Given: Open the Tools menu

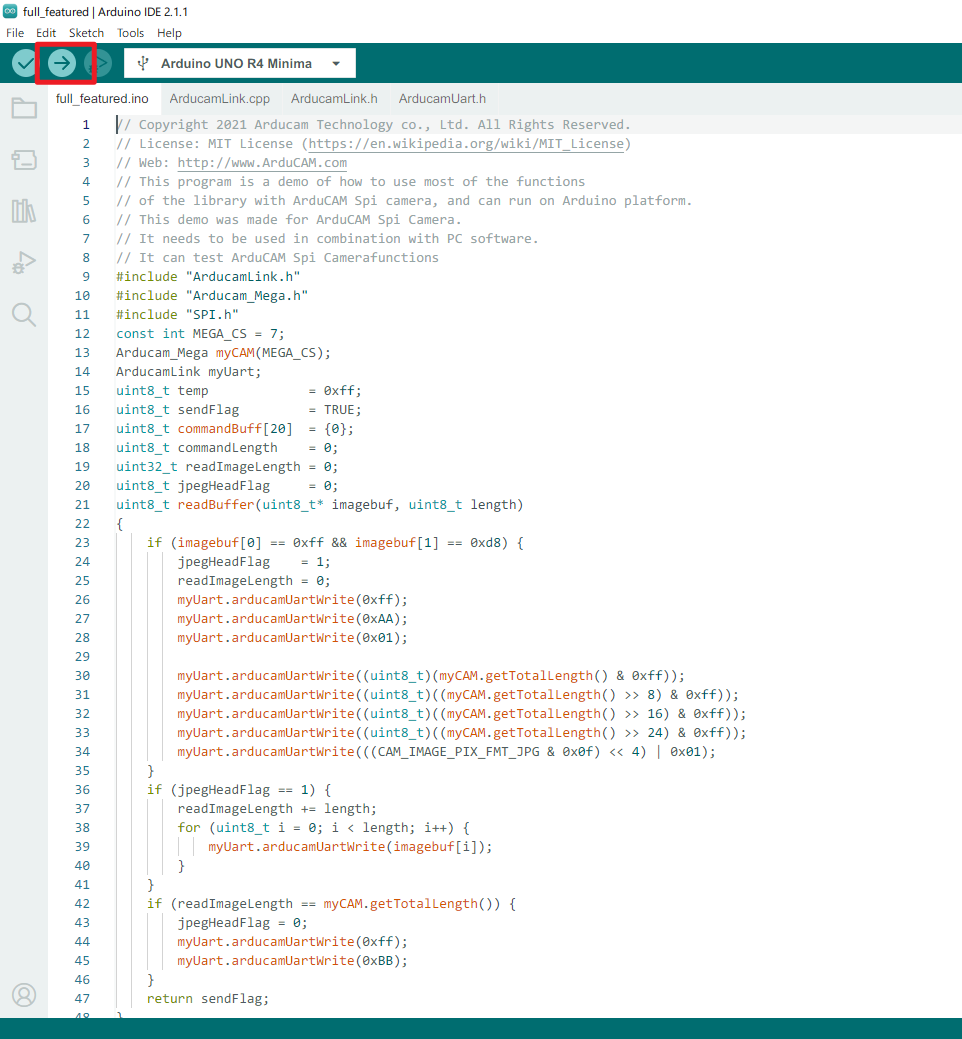Looking at the screenshot, I should click(x=130, y=33).
